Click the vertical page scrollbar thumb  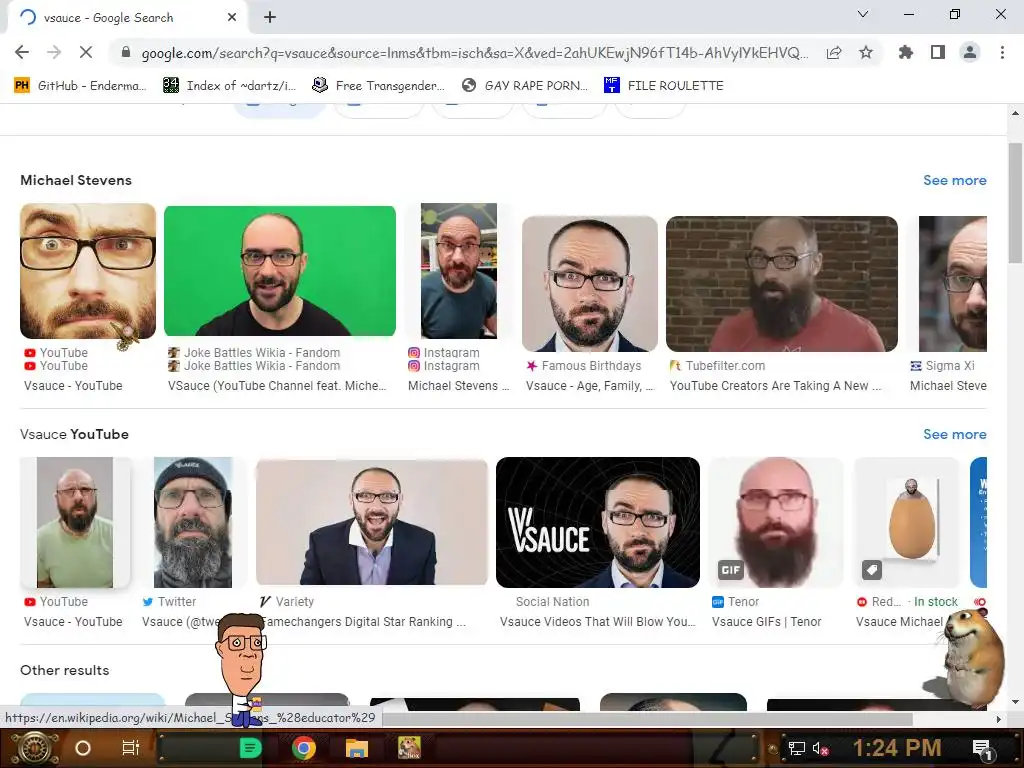tap(1015, 202)
